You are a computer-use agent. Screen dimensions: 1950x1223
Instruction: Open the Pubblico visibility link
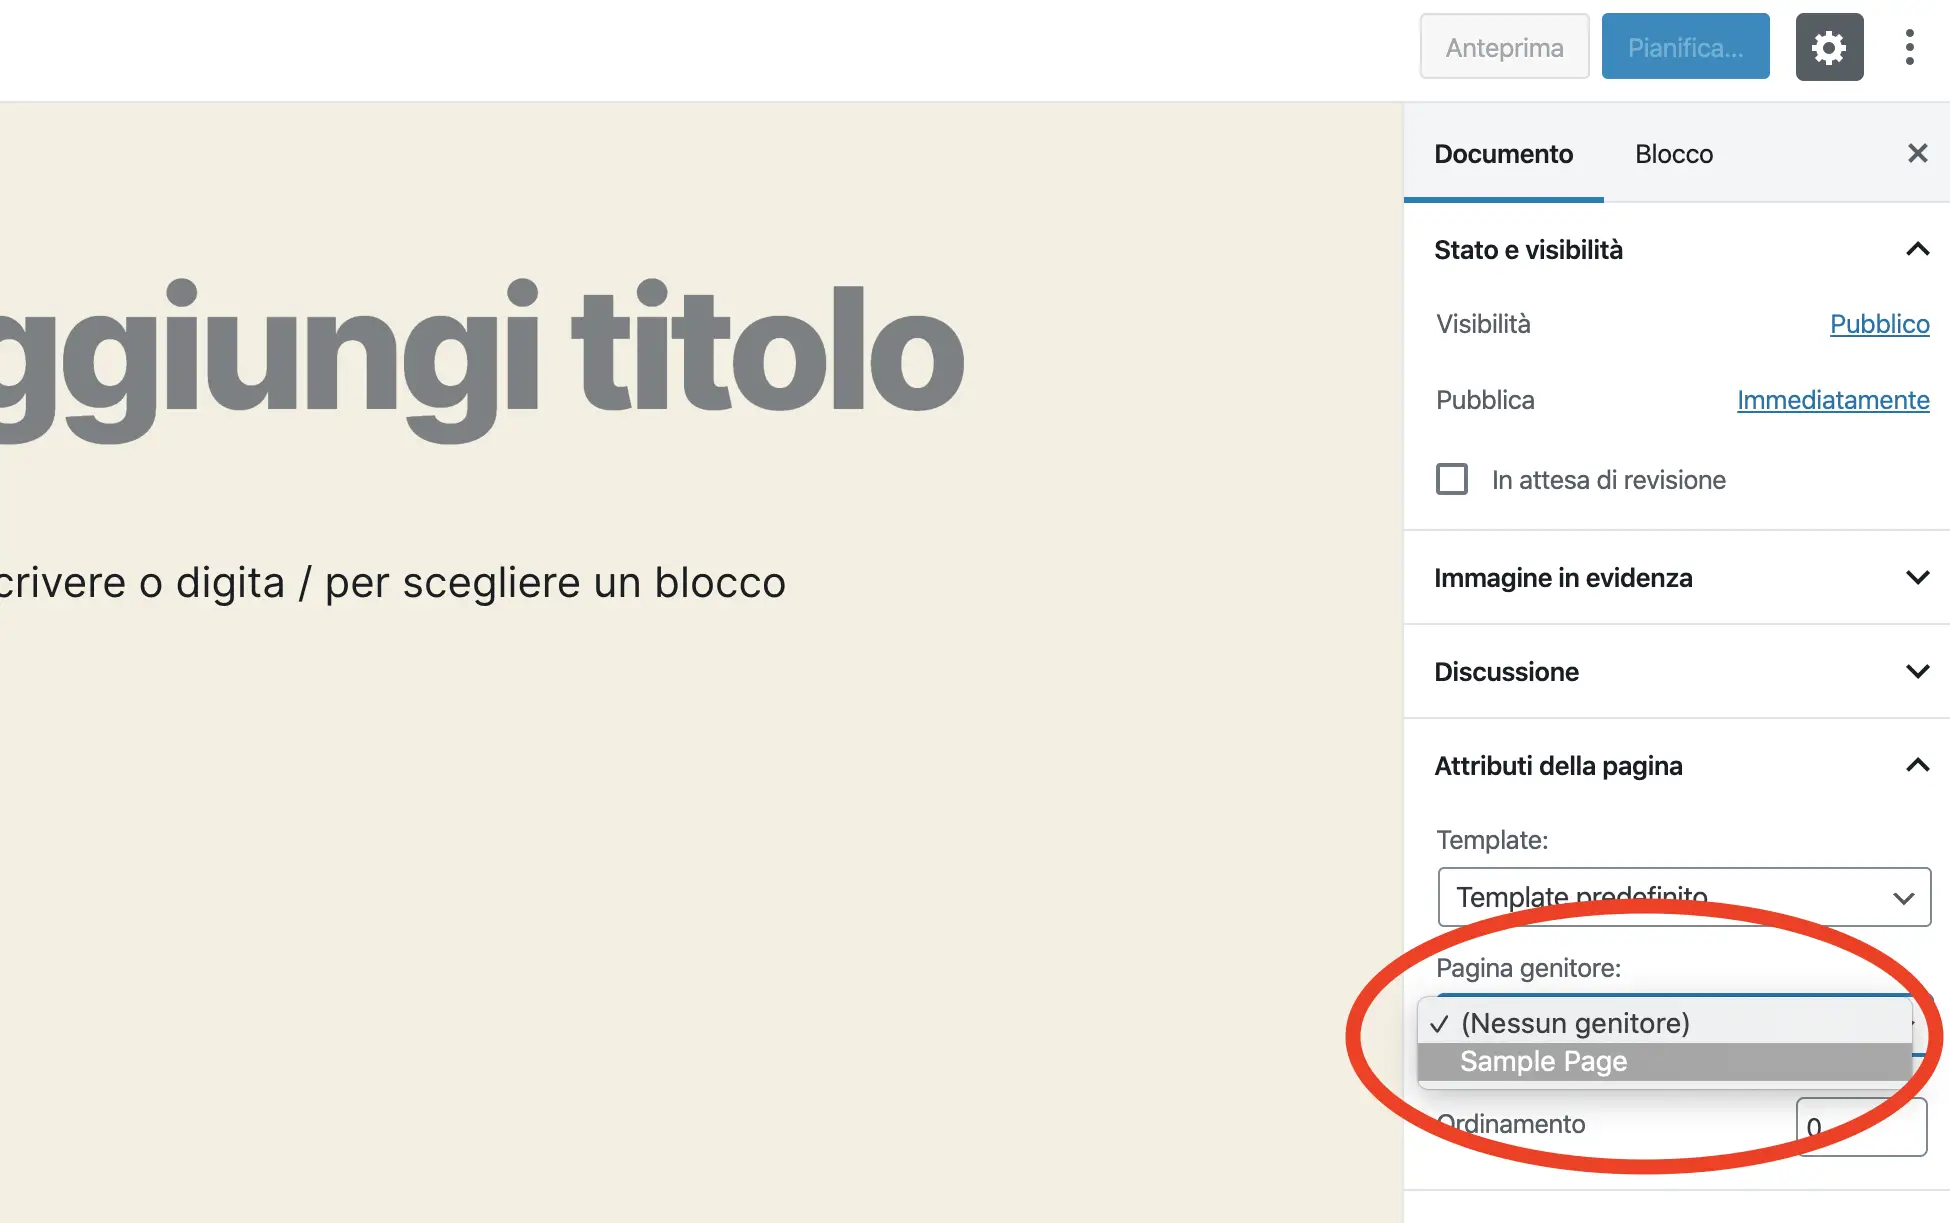[1878, 324]
